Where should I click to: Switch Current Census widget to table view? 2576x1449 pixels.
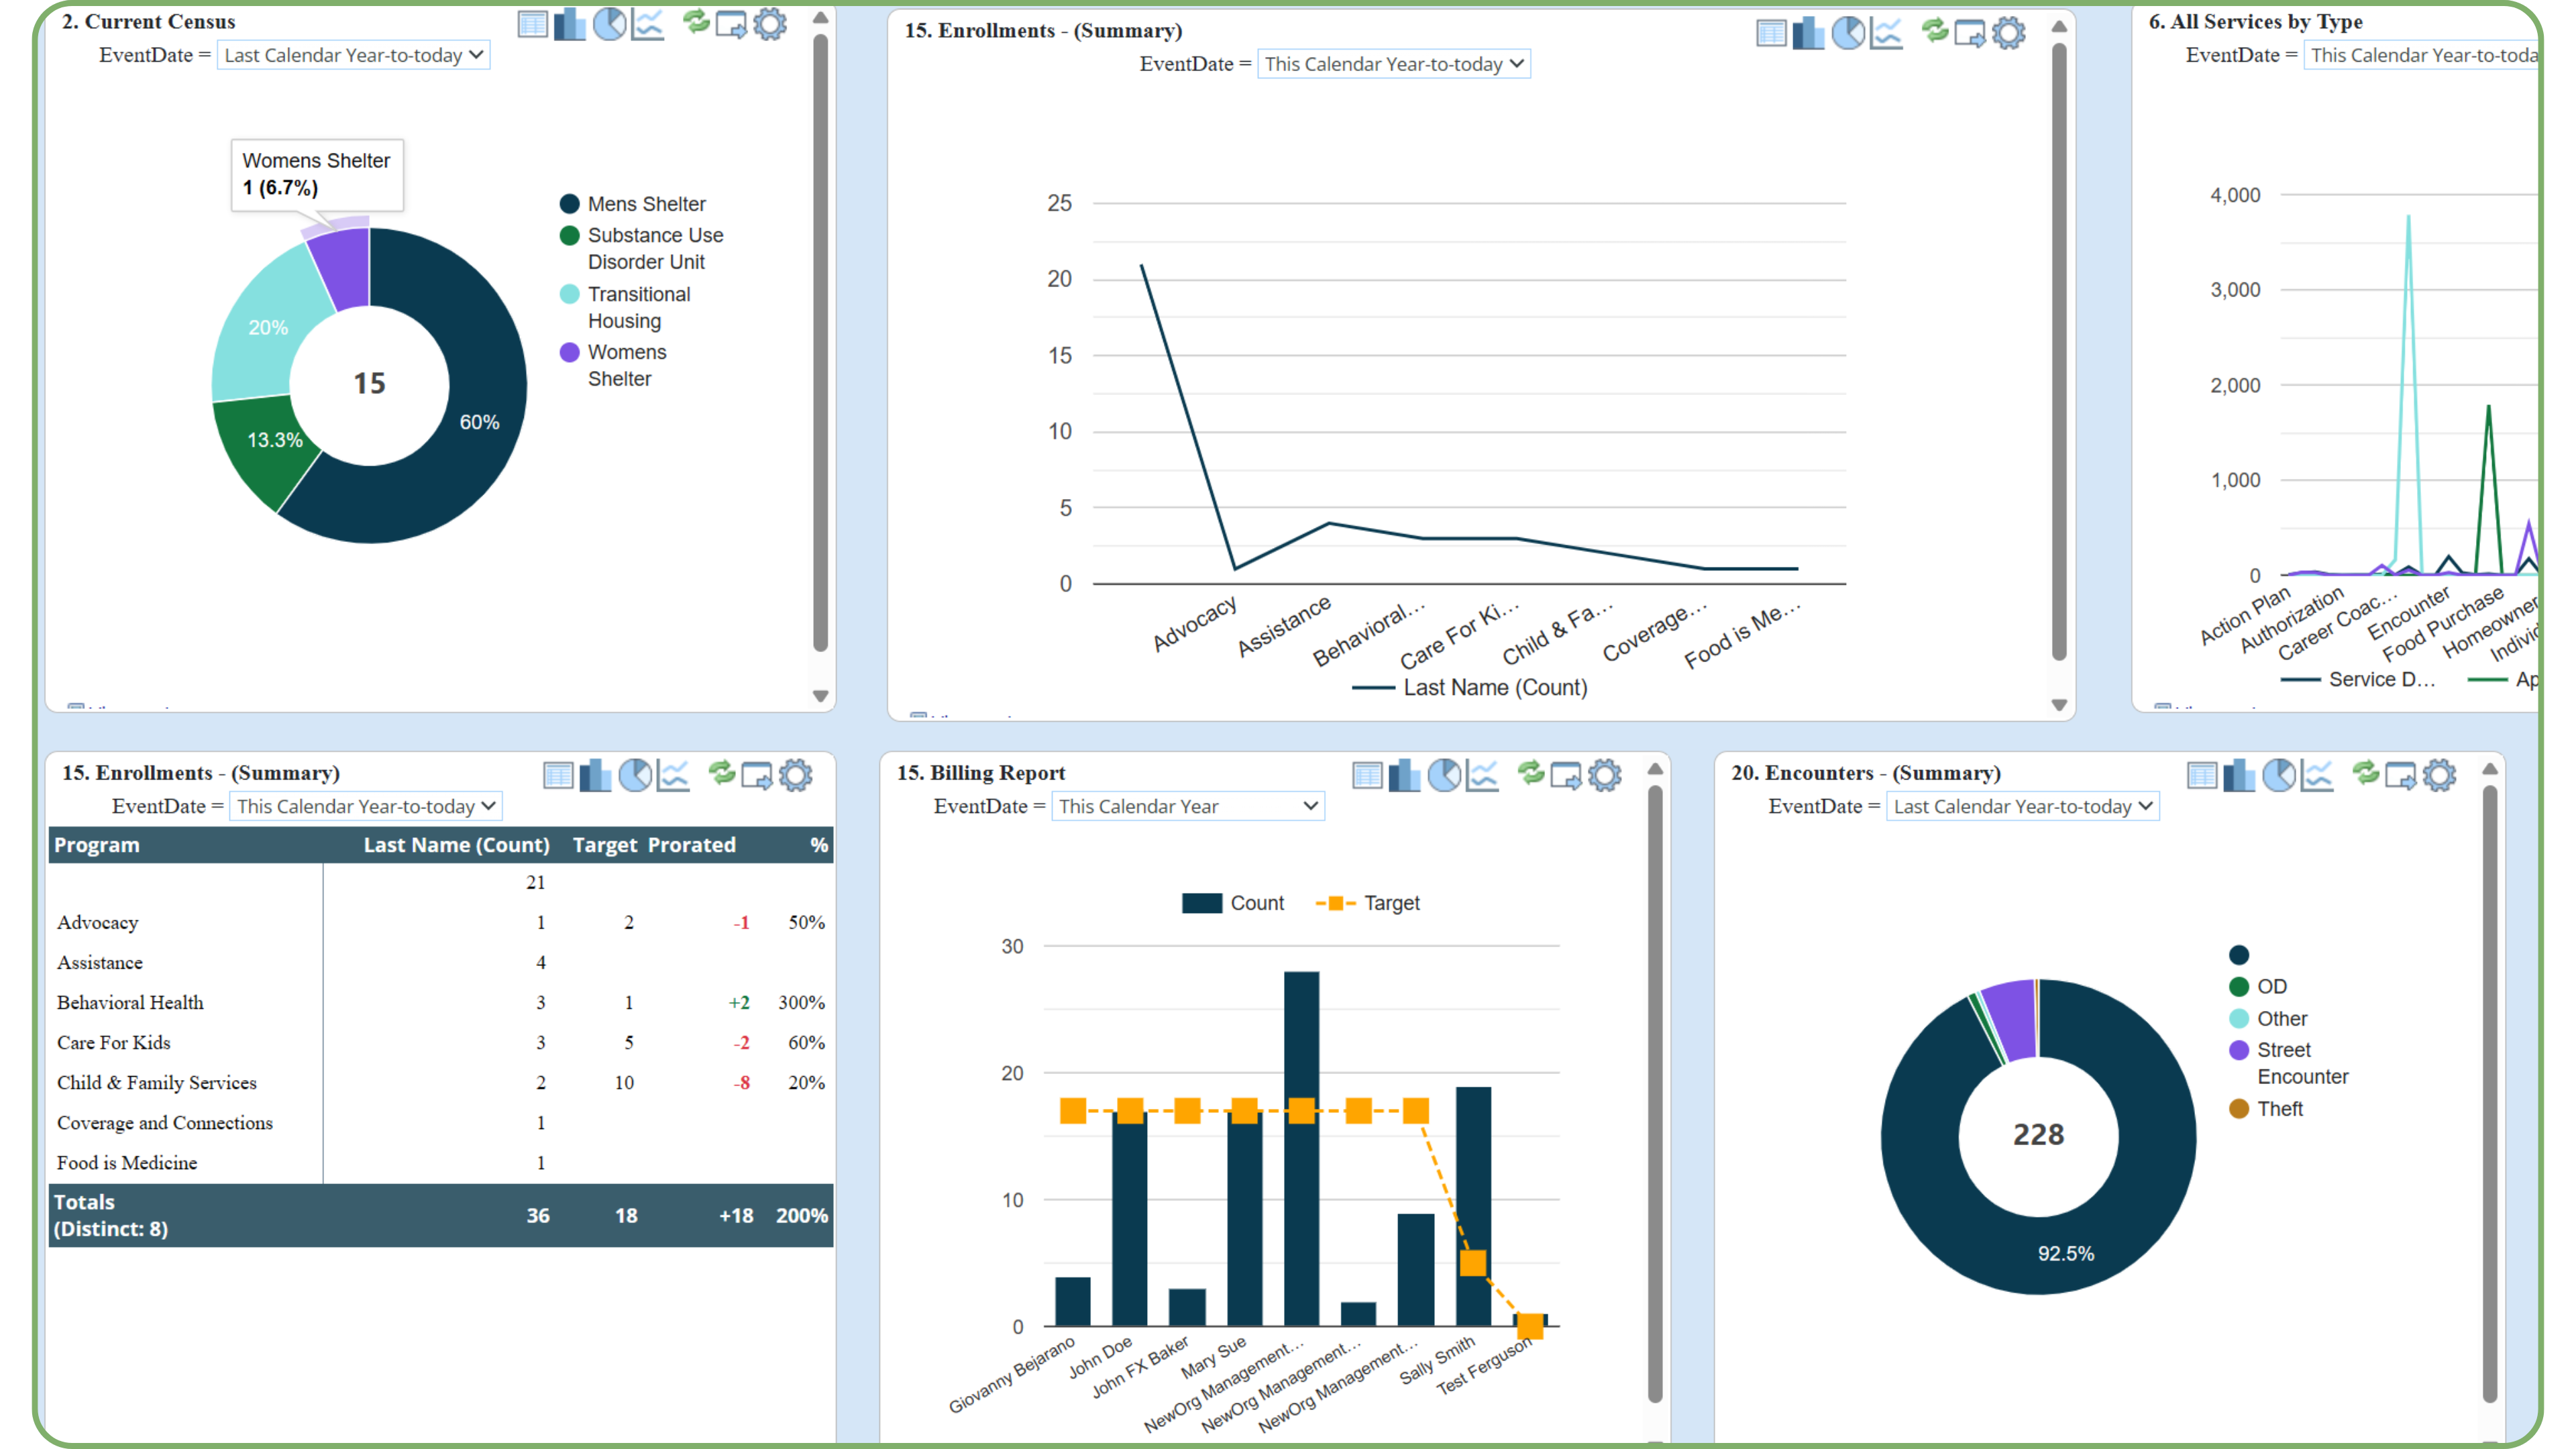(x=532, y=24)
